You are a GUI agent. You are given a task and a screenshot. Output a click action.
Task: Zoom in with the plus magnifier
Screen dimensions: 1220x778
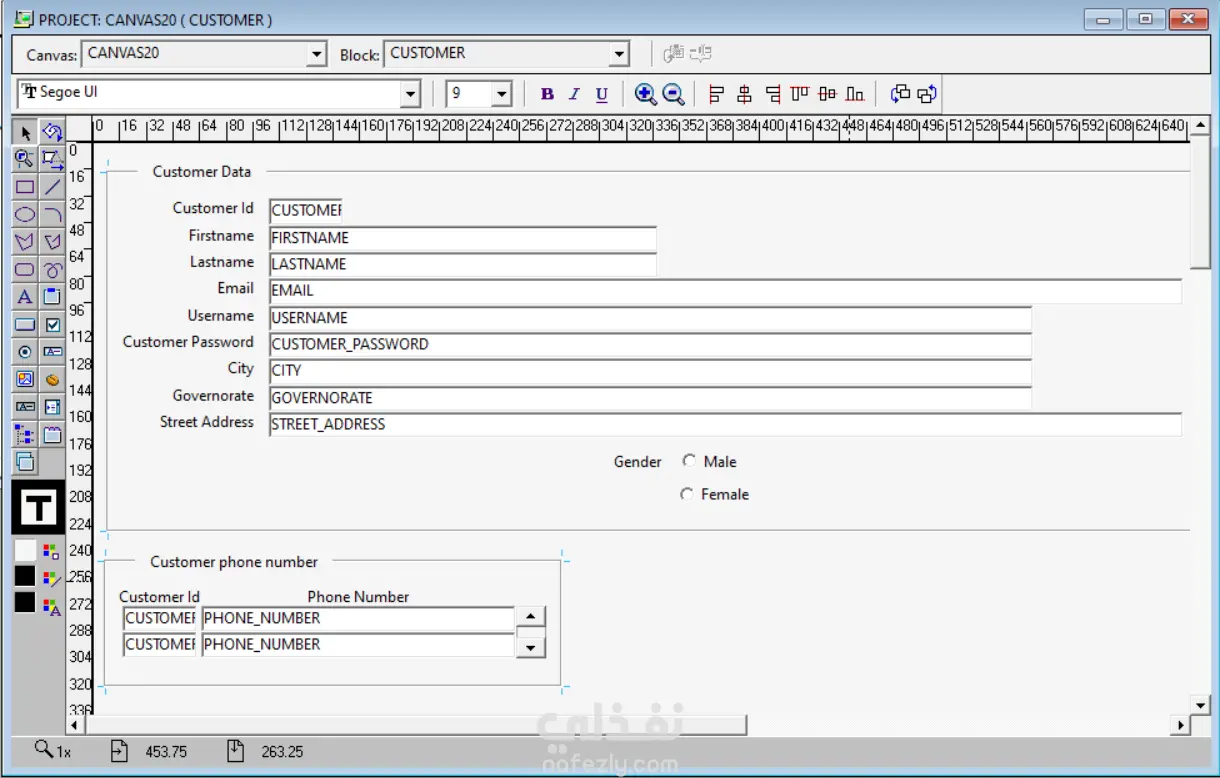pos(645,94)
